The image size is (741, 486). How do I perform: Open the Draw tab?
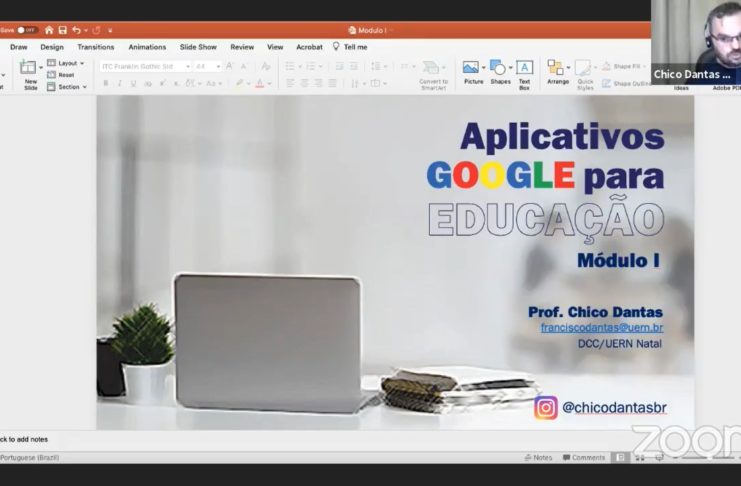[x=19, y=47]
